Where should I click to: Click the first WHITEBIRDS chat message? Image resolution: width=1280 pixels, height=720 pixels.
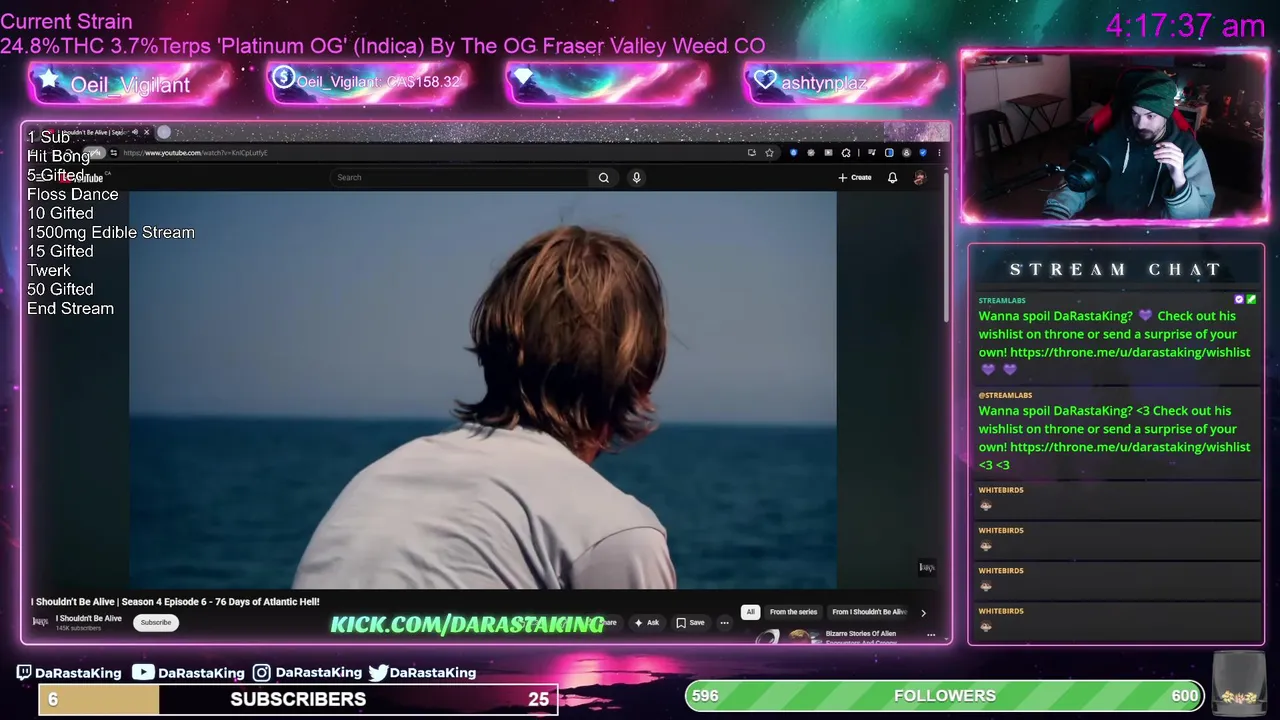(x=1117, y=498)
